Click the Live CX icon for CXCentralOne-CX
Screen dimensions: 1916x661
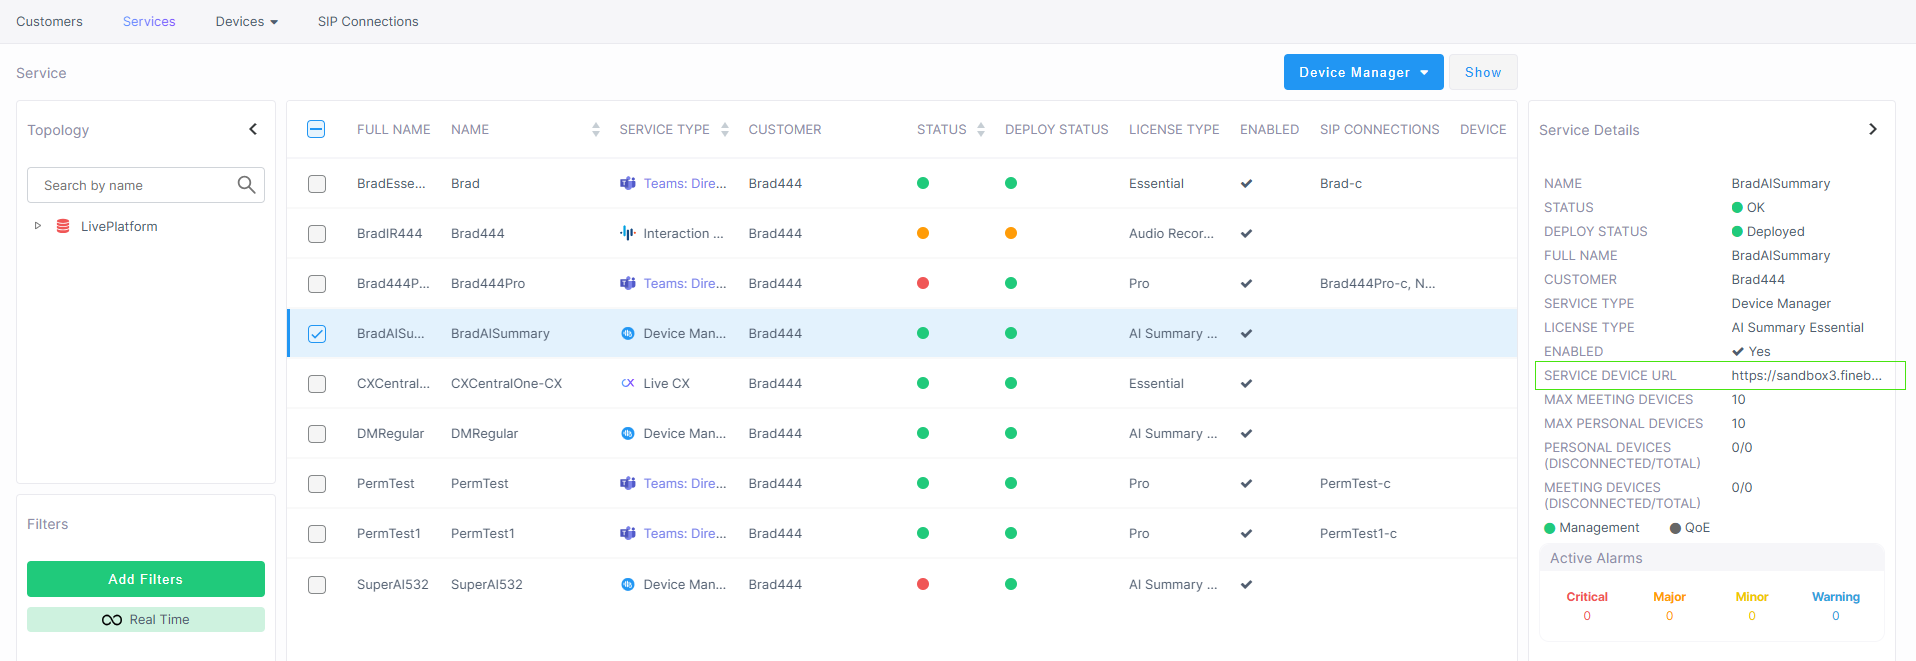click(x=627, y=384)
